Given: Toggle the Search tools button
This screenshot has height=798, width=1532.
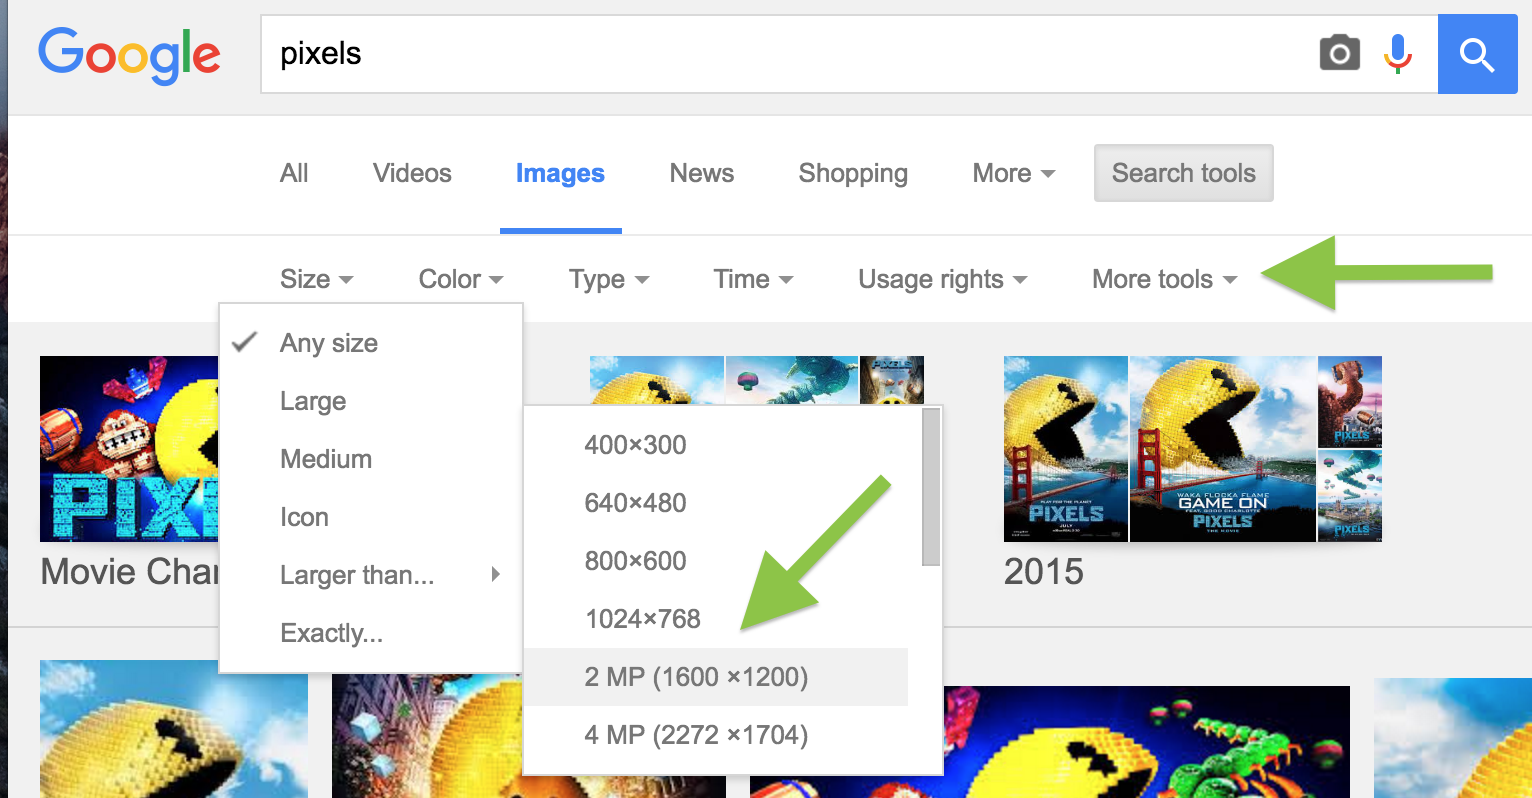Looking at the screenshot, I should point(1184,173).
